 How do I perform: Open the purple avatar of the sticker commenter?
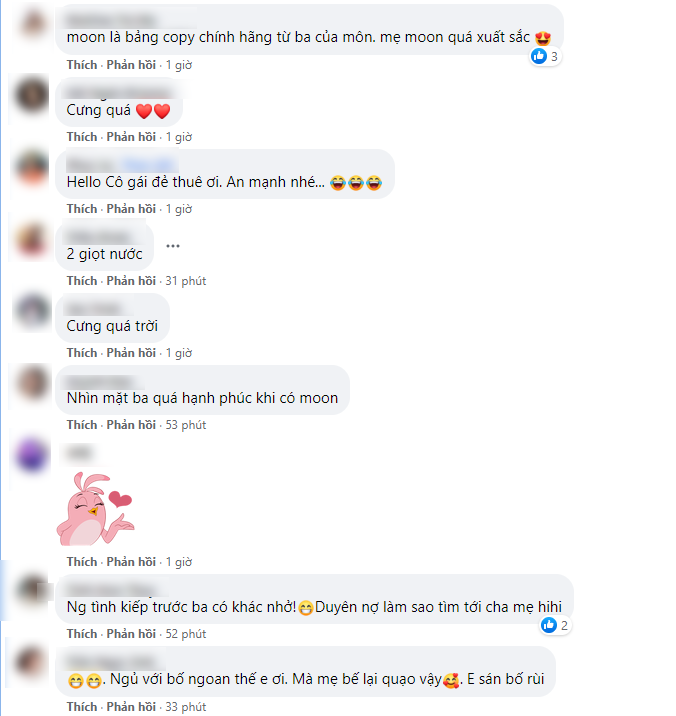(32, 455)
